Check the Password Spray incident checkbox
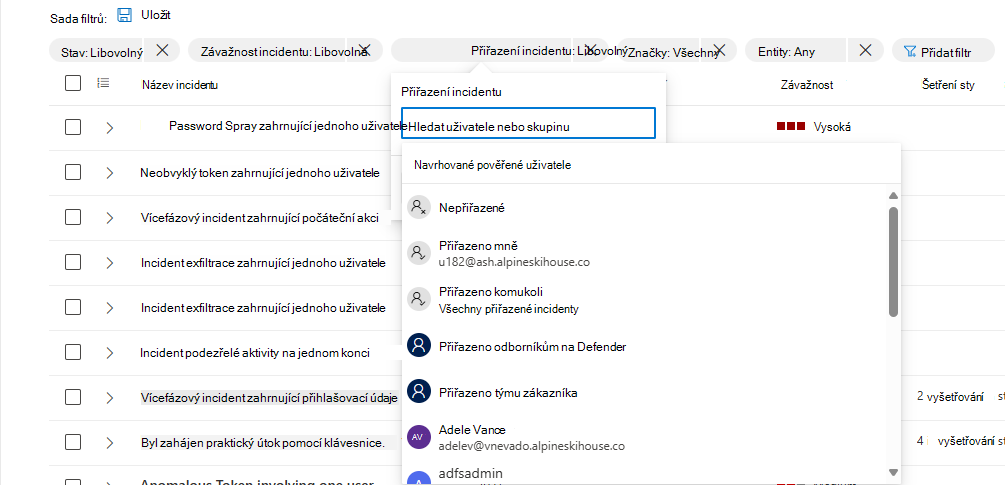 click(x=73, y=127)
